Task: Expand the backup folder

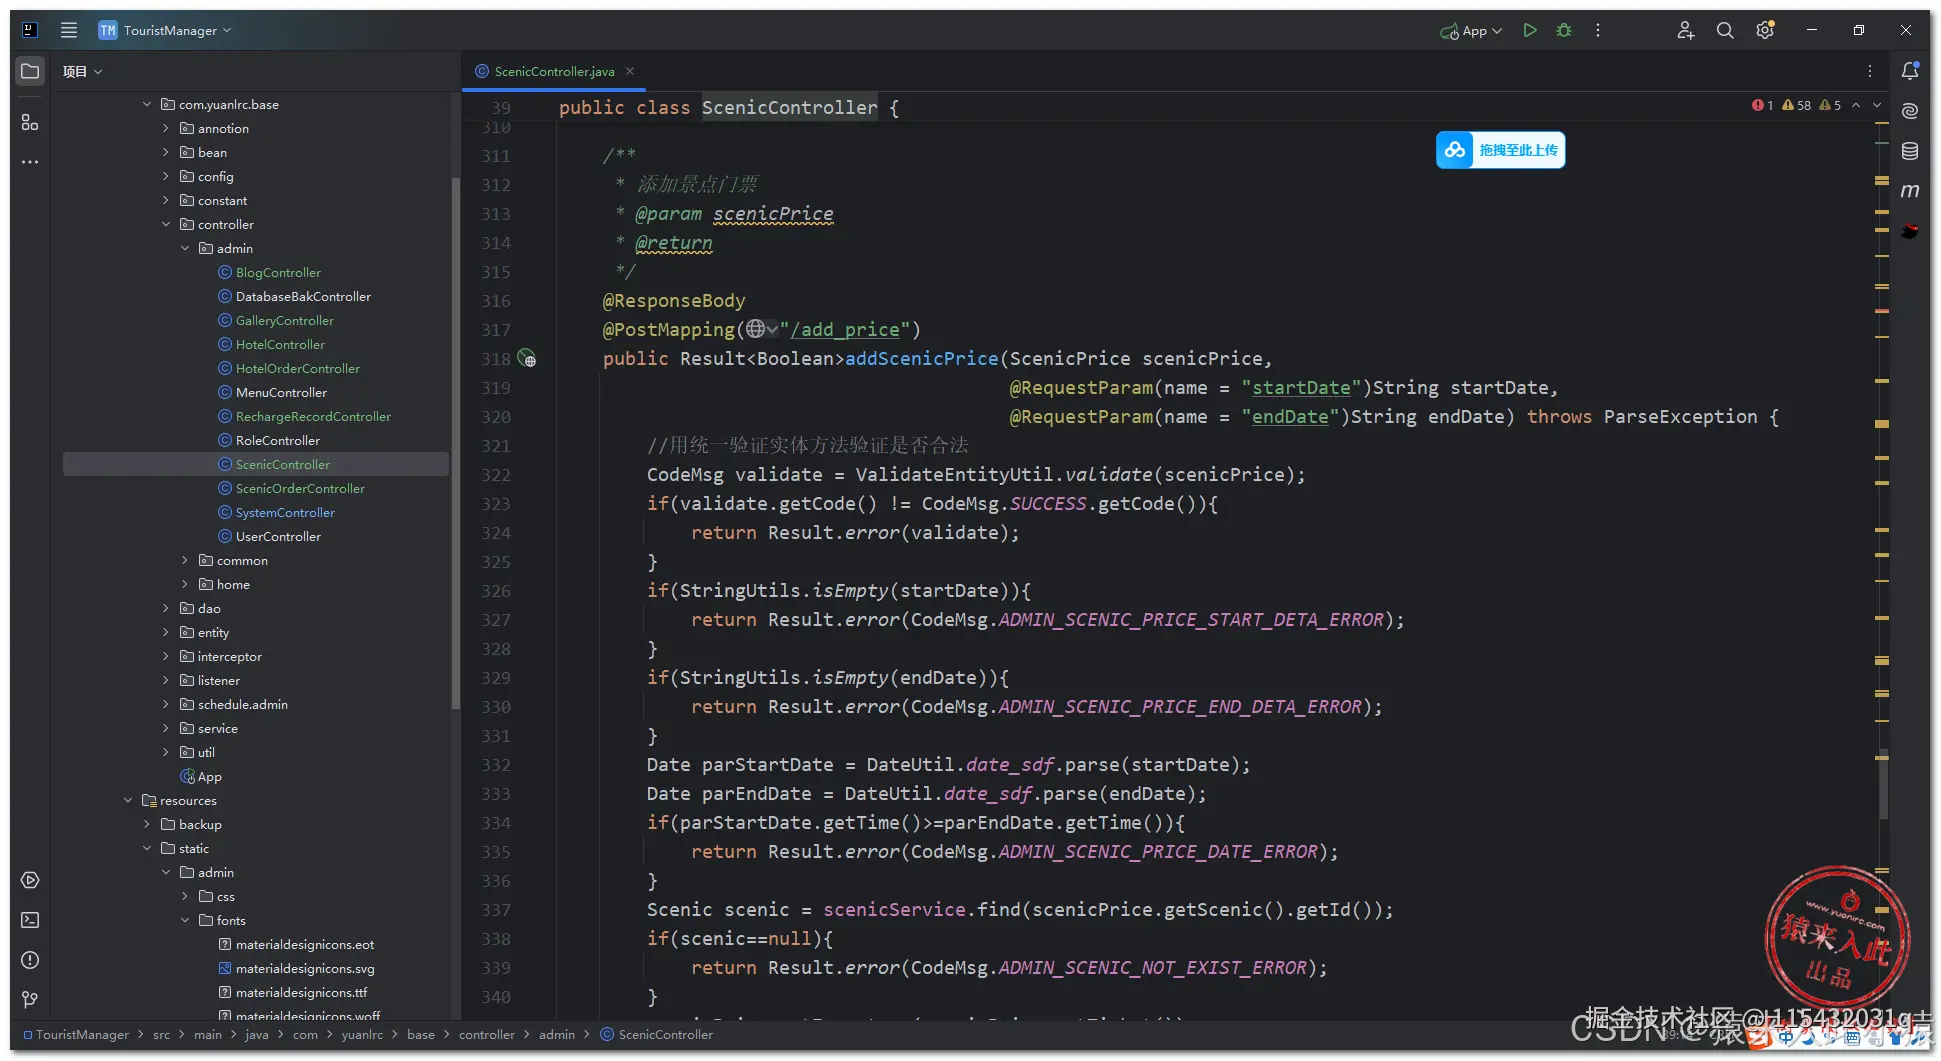Action: (147, 824)
